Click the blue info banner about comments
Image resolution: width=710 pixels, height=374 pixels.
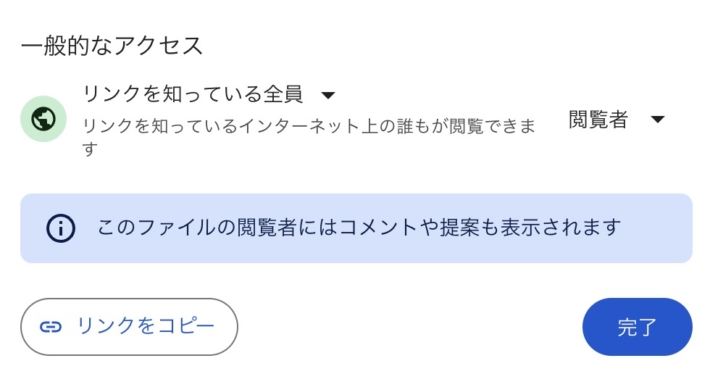(x=356, y=228)
